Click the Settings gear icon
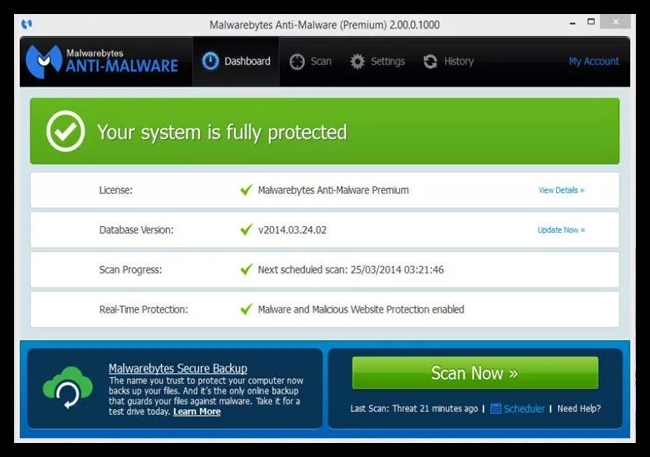Viewport: 650px width, 457px height. (x=357, y=61)
